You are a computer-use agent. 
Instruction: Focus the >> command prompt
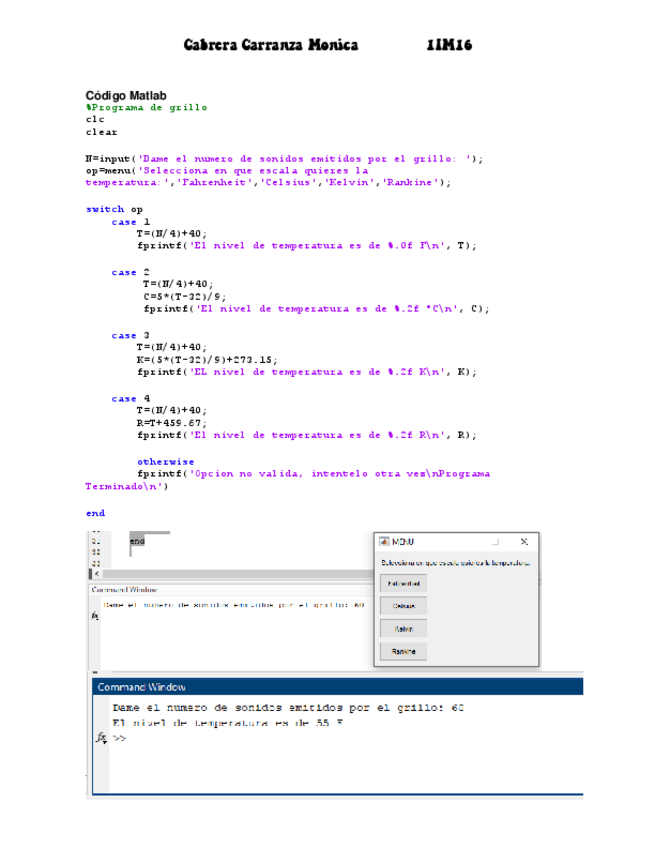pyautogui.click(x=119, y=739)
